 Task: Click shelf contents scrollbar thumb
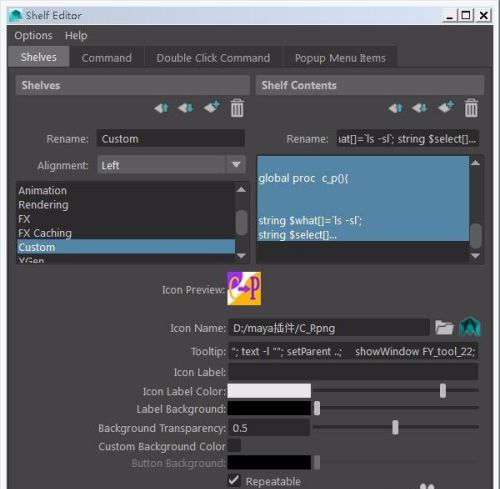point(475,236)
